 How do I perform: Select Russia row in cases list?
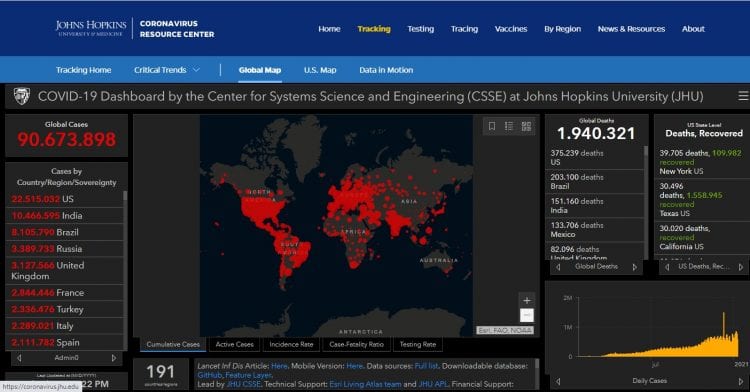coord(65,249)
